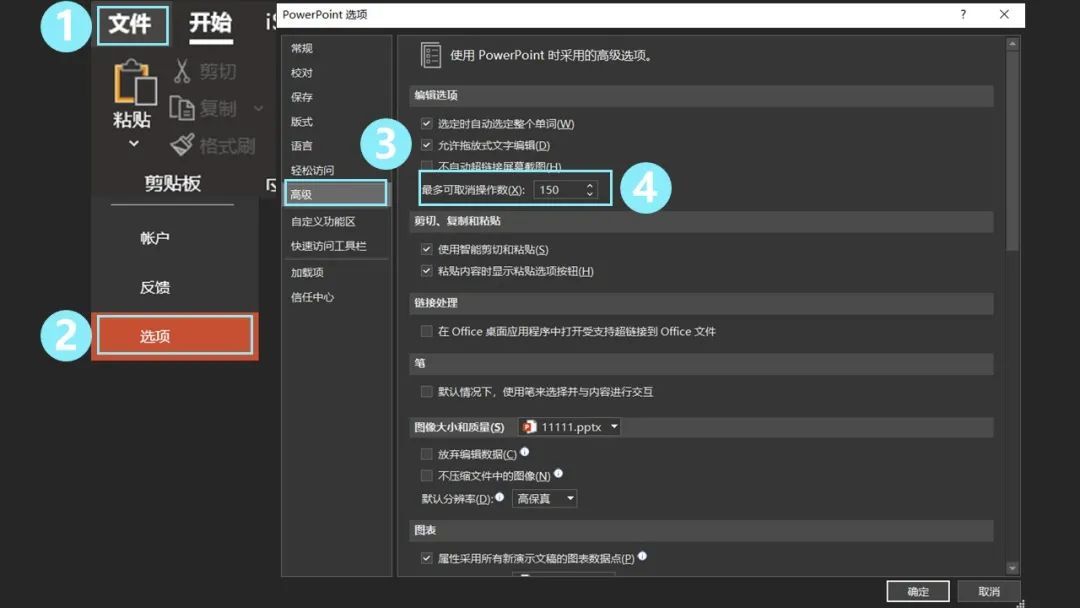Open the 高保真 default resolution dropdown
Viewport: 1080px width, 608px height.
(x=545, y=498)
